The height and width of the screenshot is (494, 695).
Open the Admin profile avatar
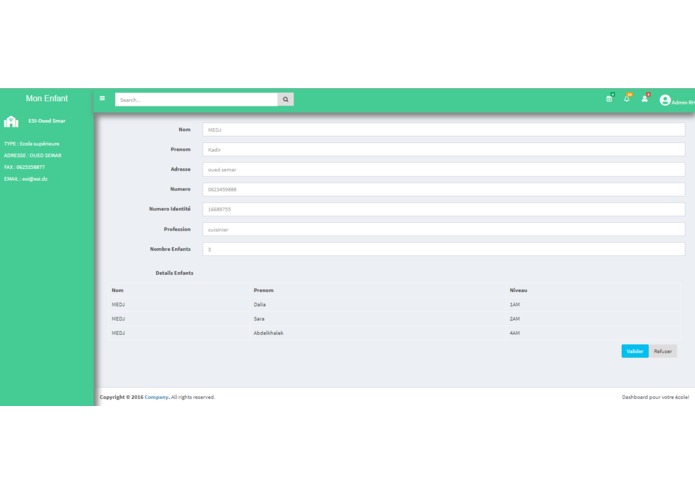[x=665, y=100]
